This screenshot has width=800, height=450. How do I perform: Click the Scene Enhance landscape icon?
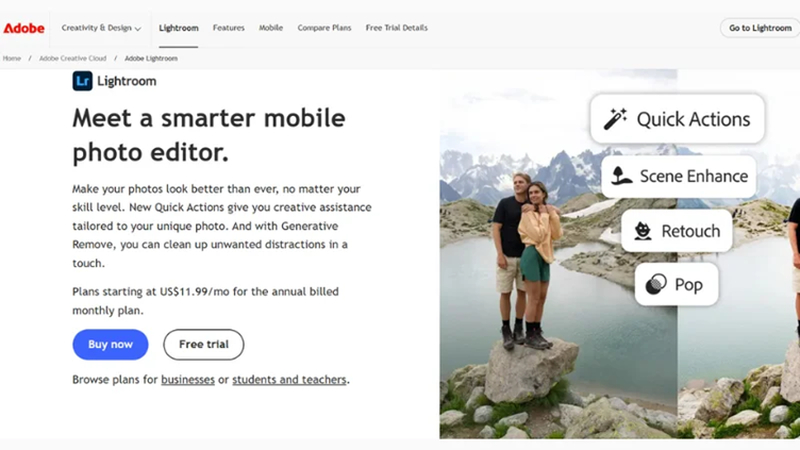click(621, 176)
